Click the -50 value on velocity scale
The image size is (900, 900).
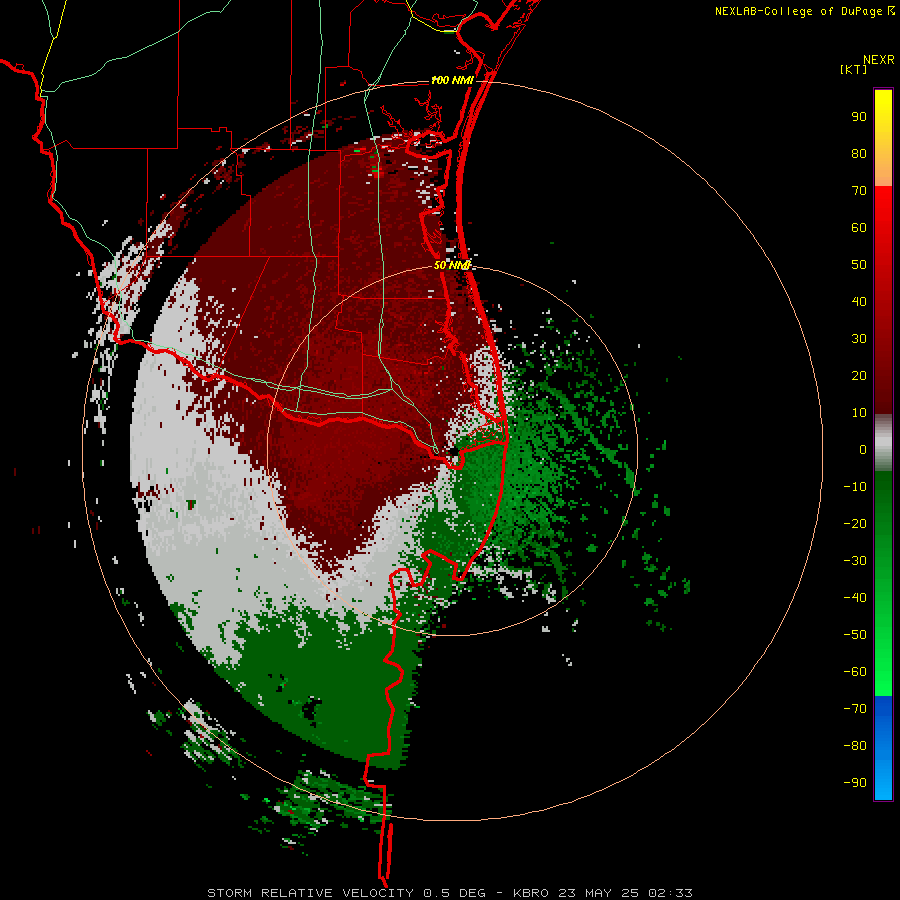point(855,635)
